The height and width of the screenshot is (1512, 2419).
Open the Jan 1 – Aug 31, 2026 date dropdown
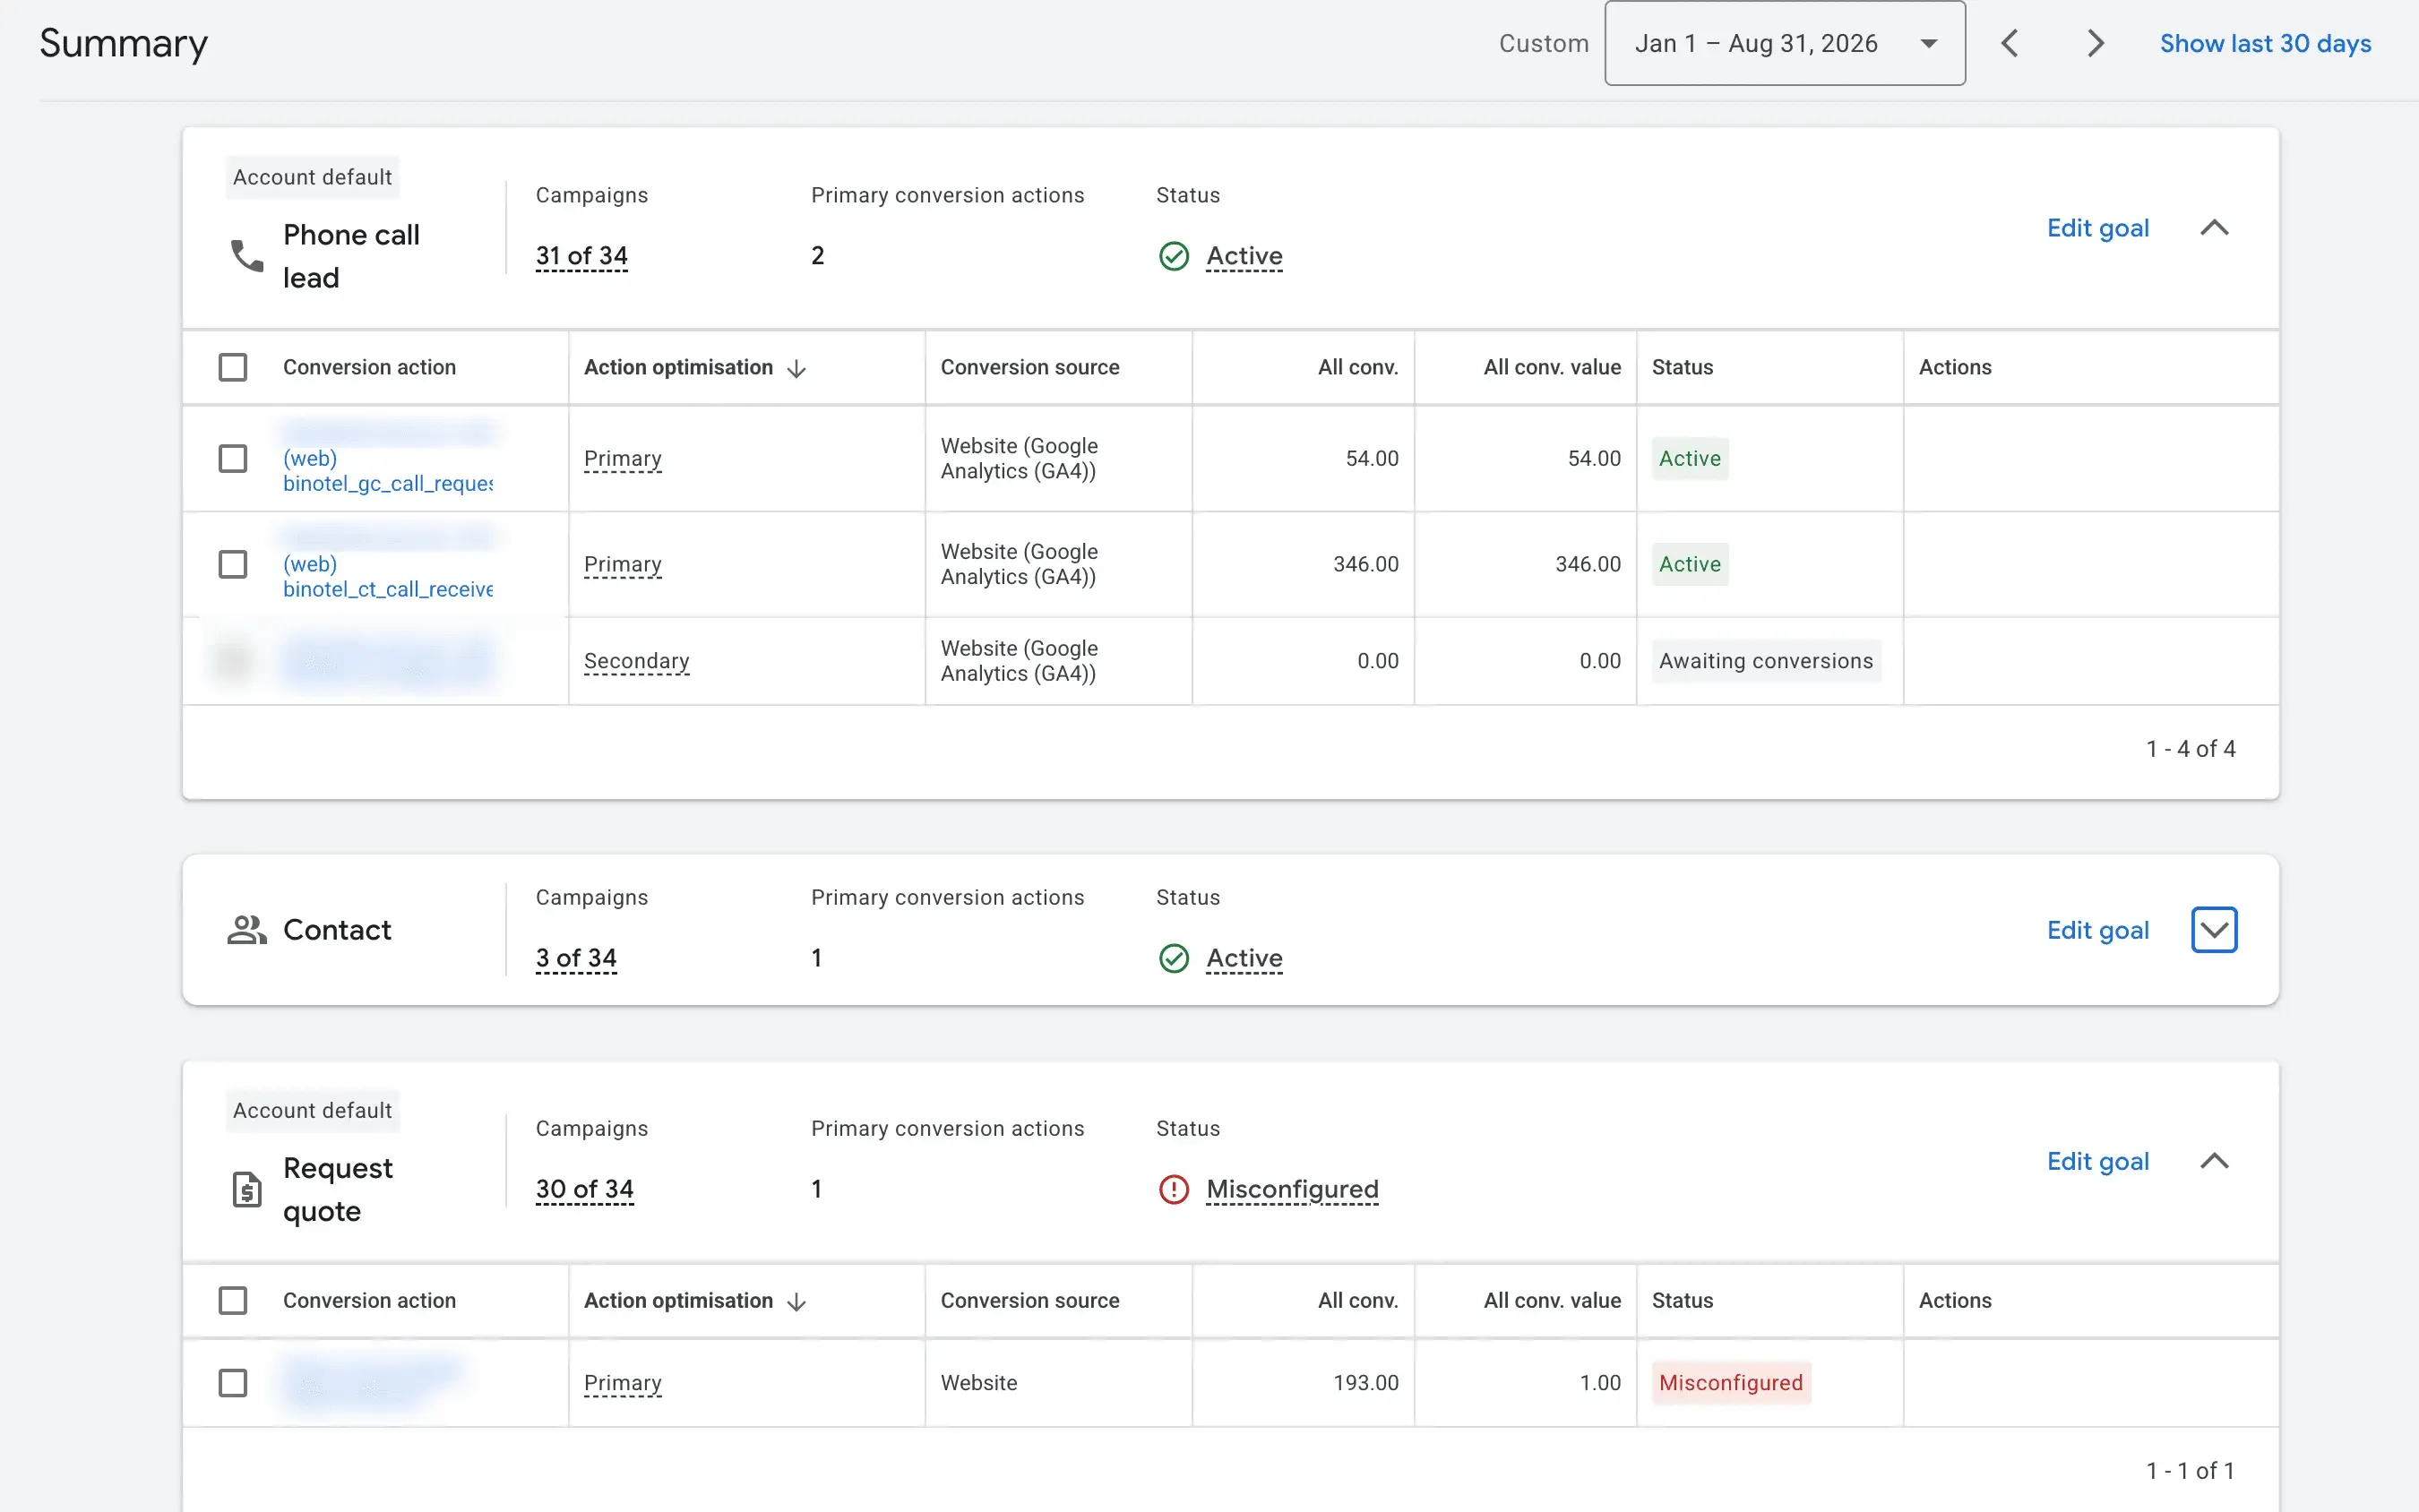click(x=1785, y=43)
